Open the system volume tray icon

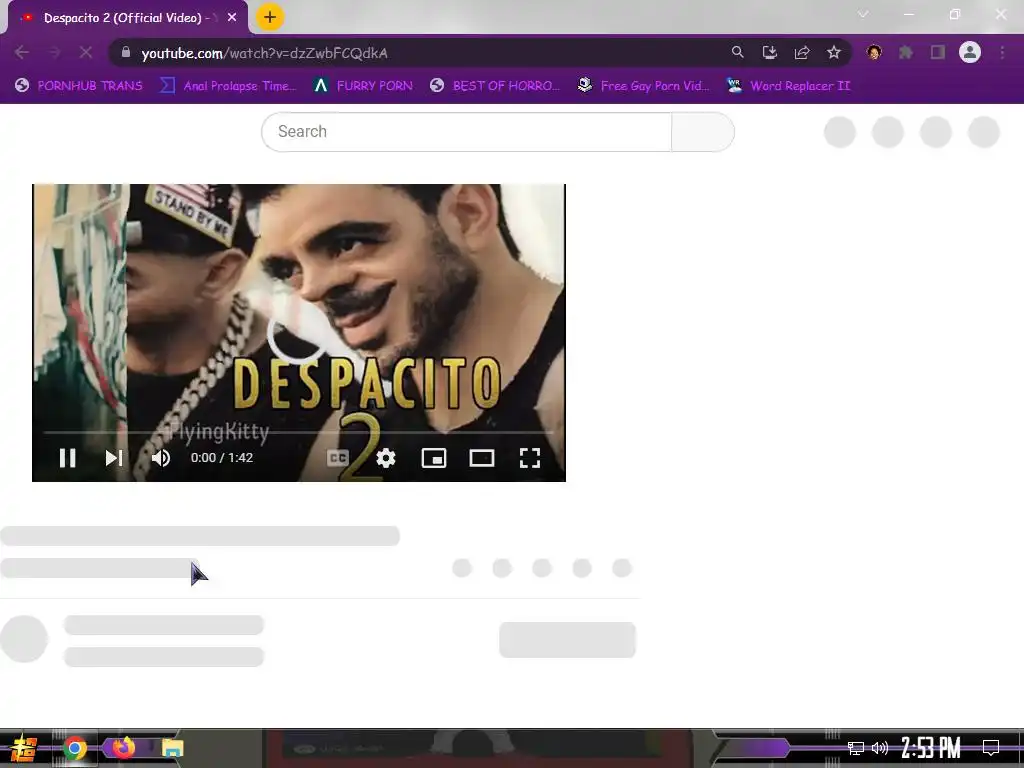(880, 748)
